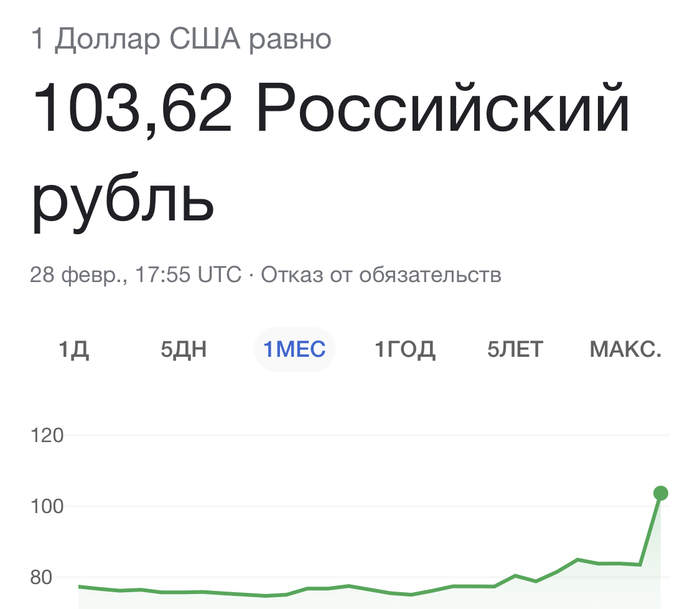Click the word рубль in the heading
Image resolution: width=700 pixels, height=609 pixels.
point(123,198)
